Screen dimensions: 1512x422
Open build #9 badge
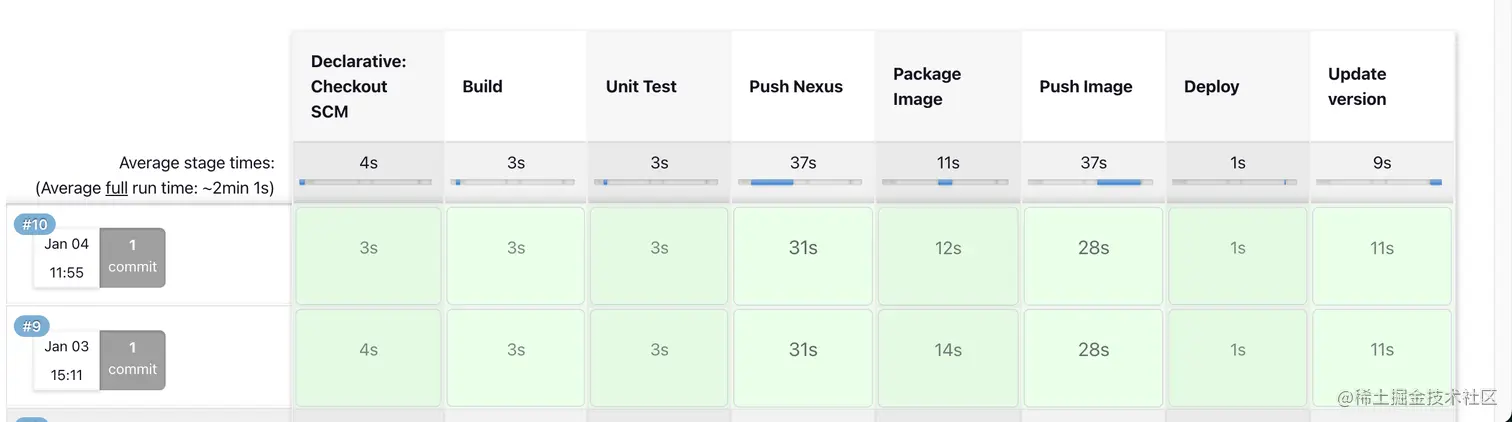[32, 326]
